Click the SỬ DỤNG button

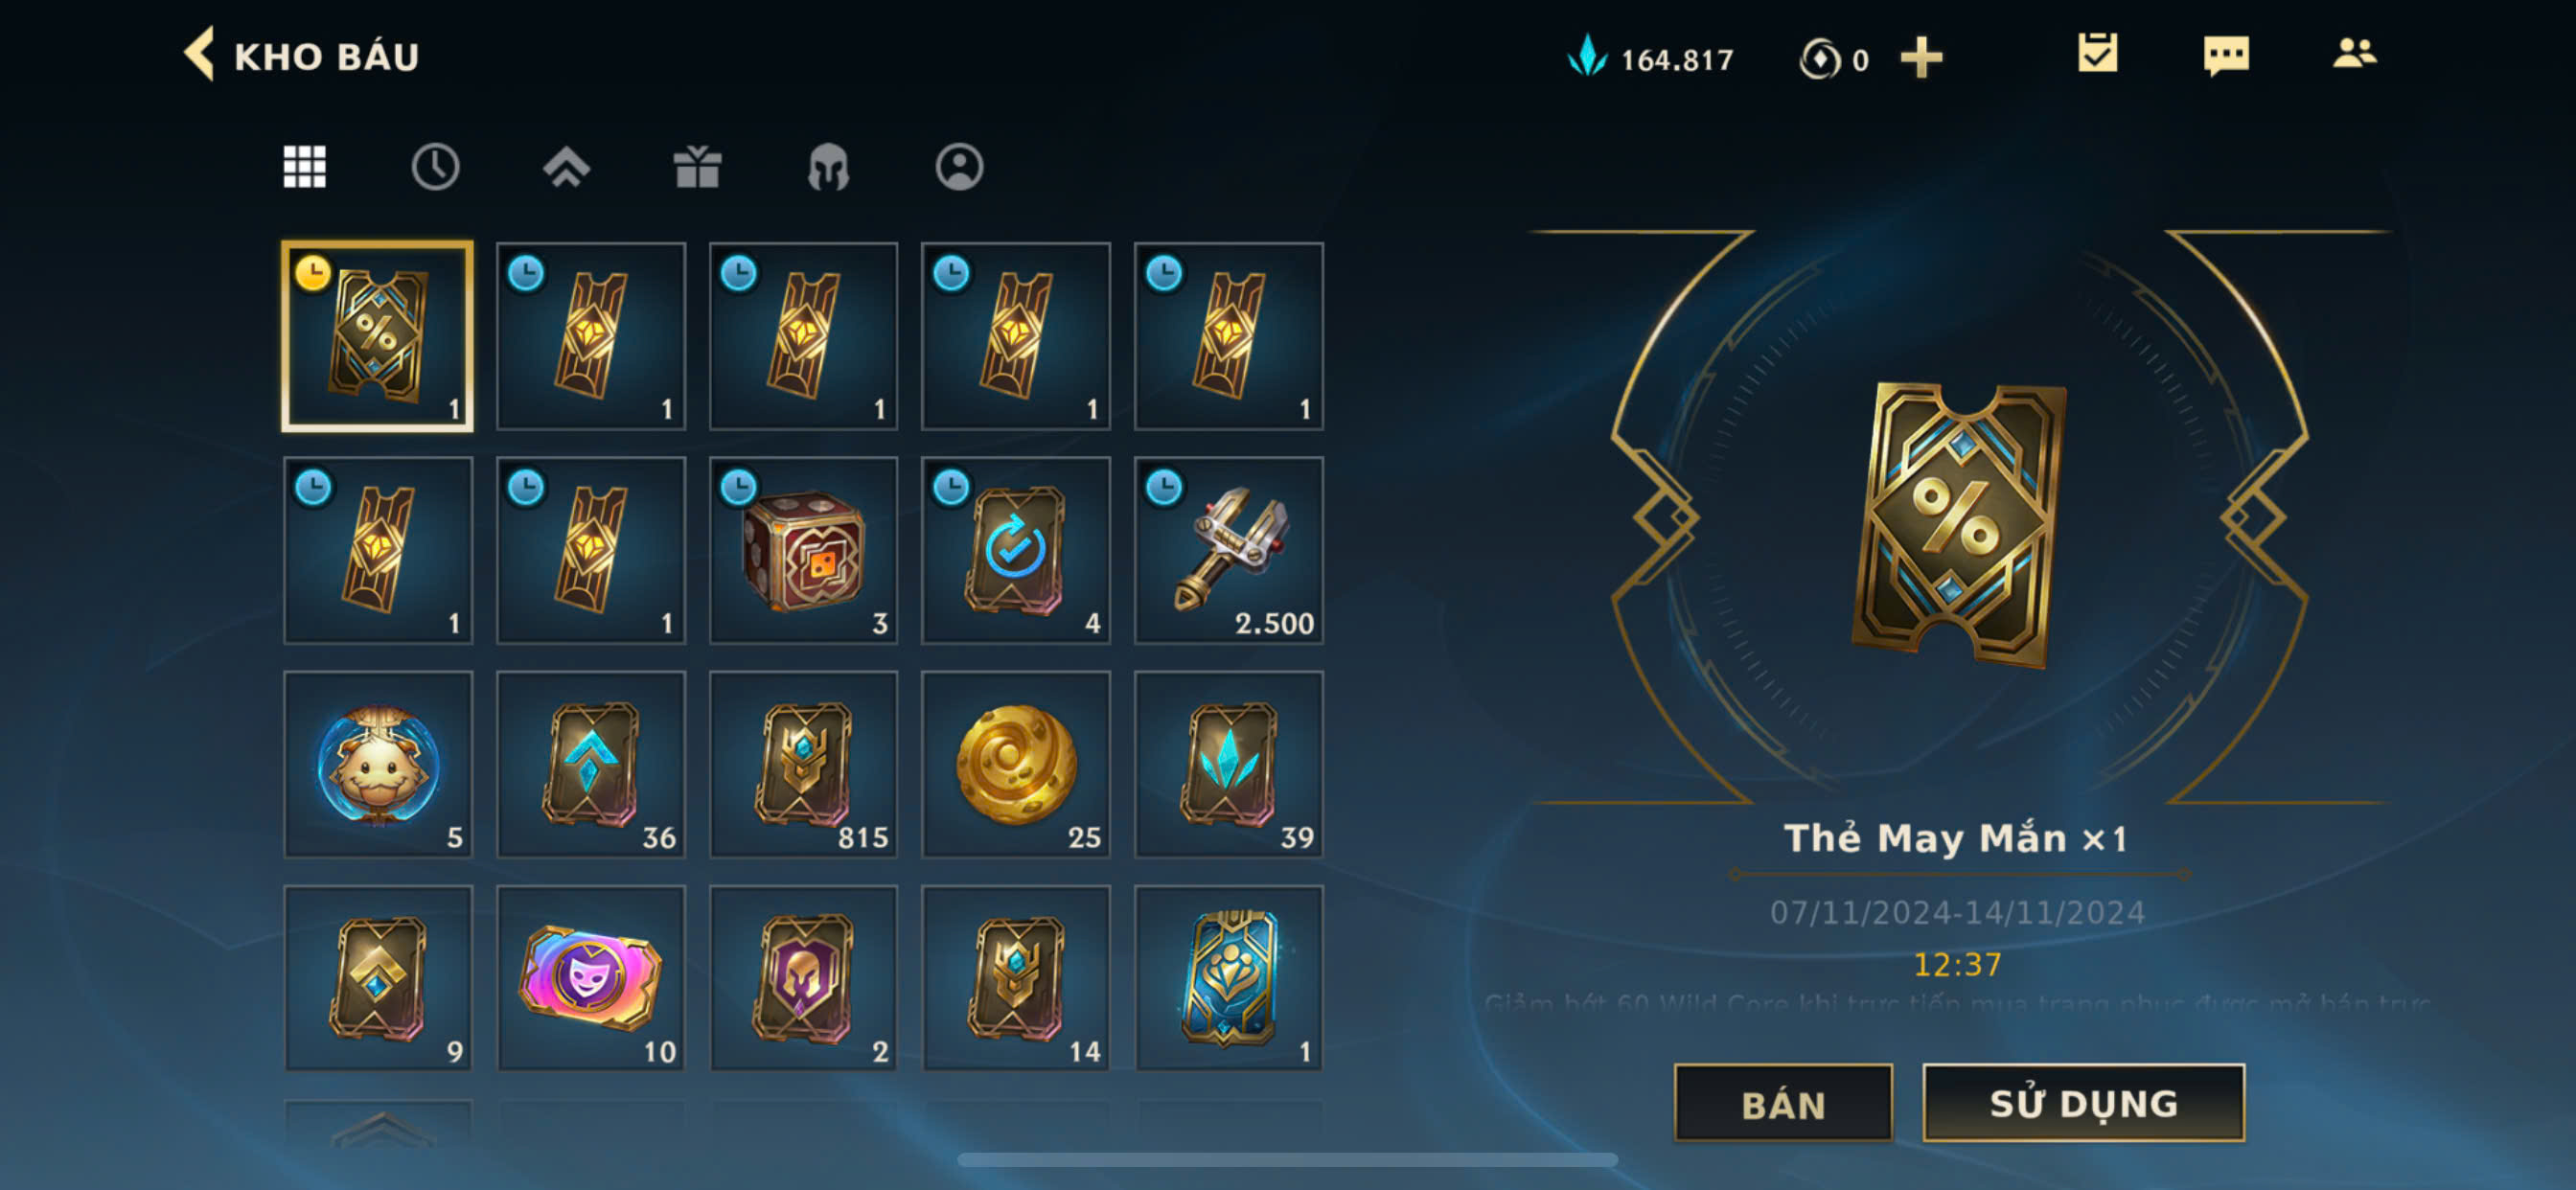coord(2083,1103)
